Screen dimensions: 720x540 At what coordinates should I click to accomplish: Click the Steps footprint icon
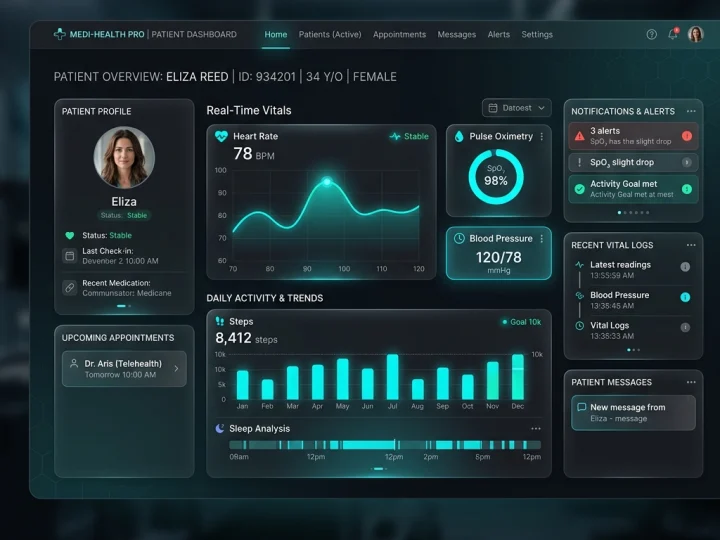tap(220, 321)
